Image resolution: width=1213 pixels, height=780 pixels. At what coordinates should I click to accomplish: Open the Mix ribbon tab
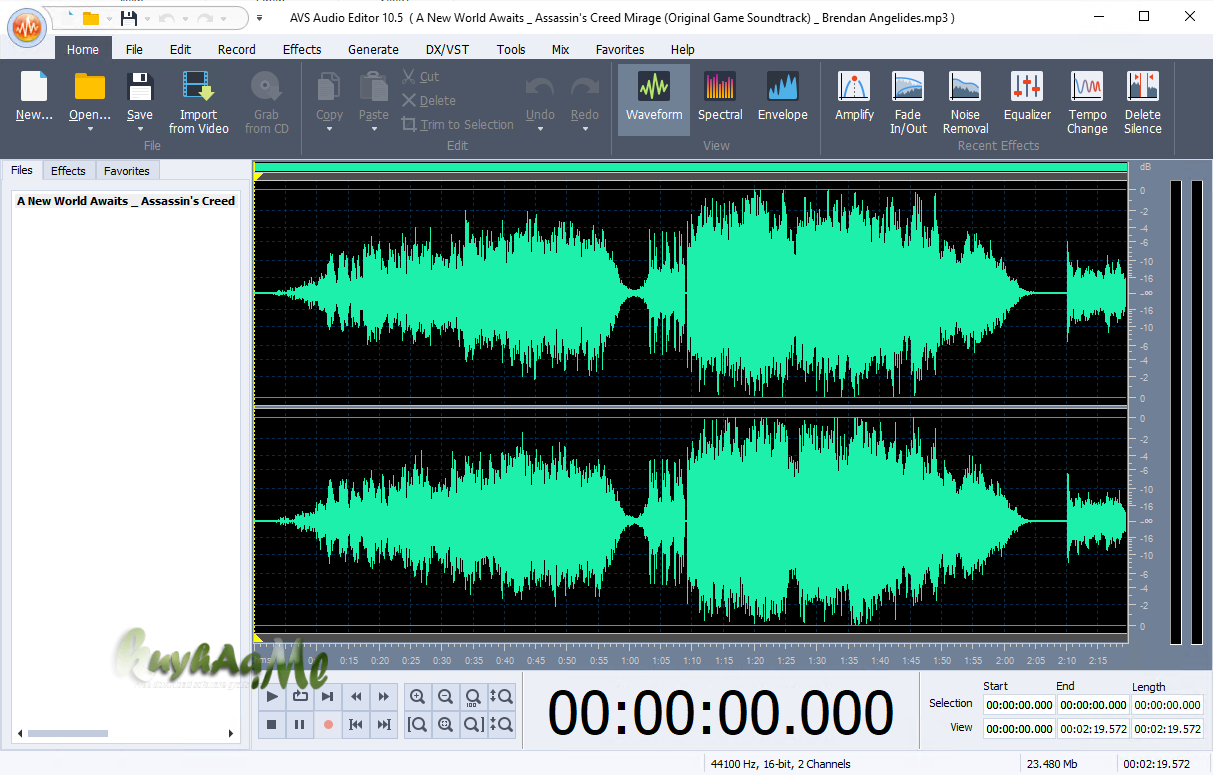561,49
